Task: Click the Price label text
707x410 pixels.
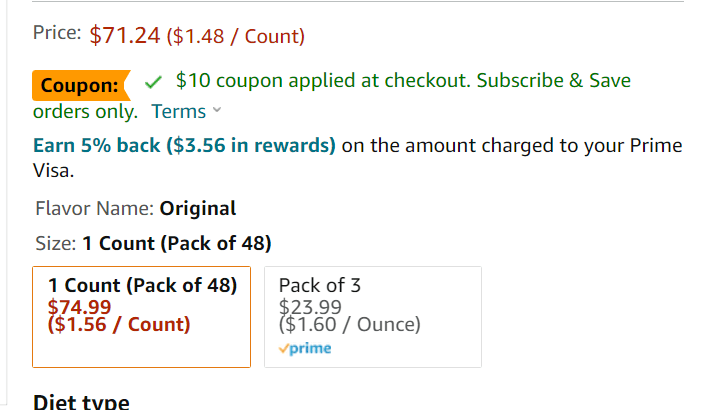Action: (x=57, y=32)
